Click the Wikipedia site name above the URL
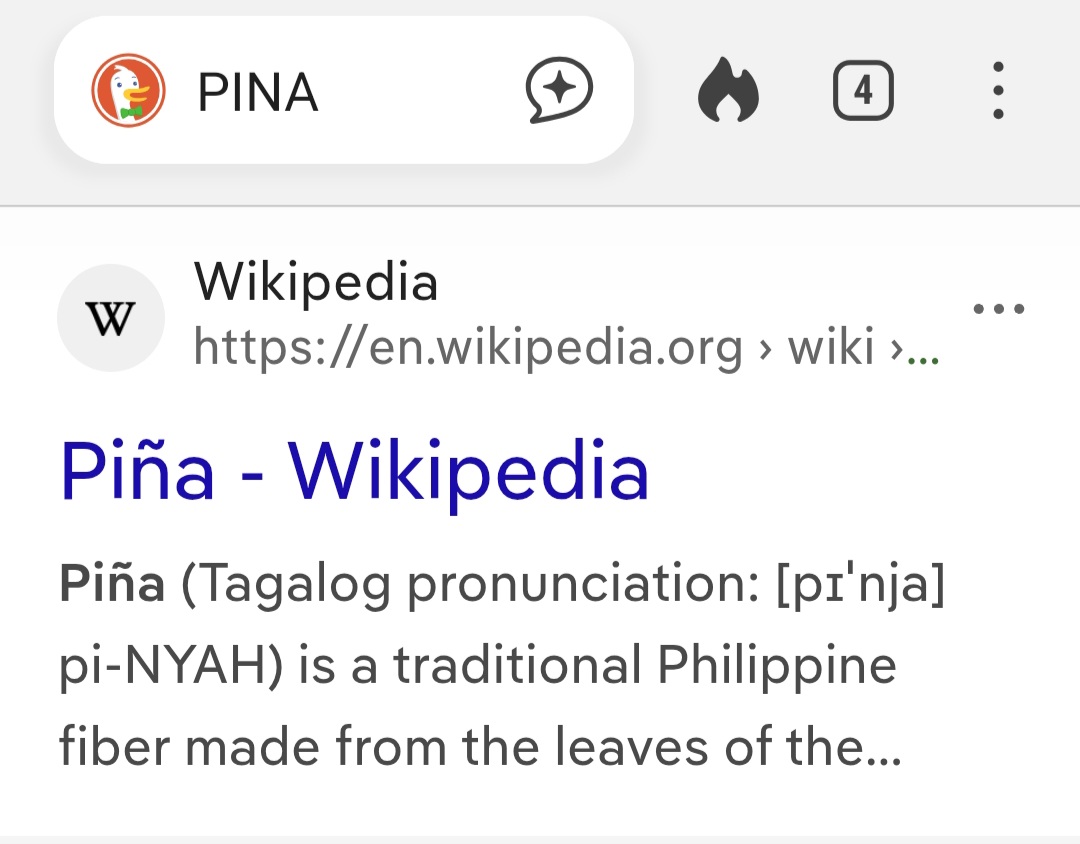The width and height of the screenshot is (1080, 844). click(x=316, y=282)
